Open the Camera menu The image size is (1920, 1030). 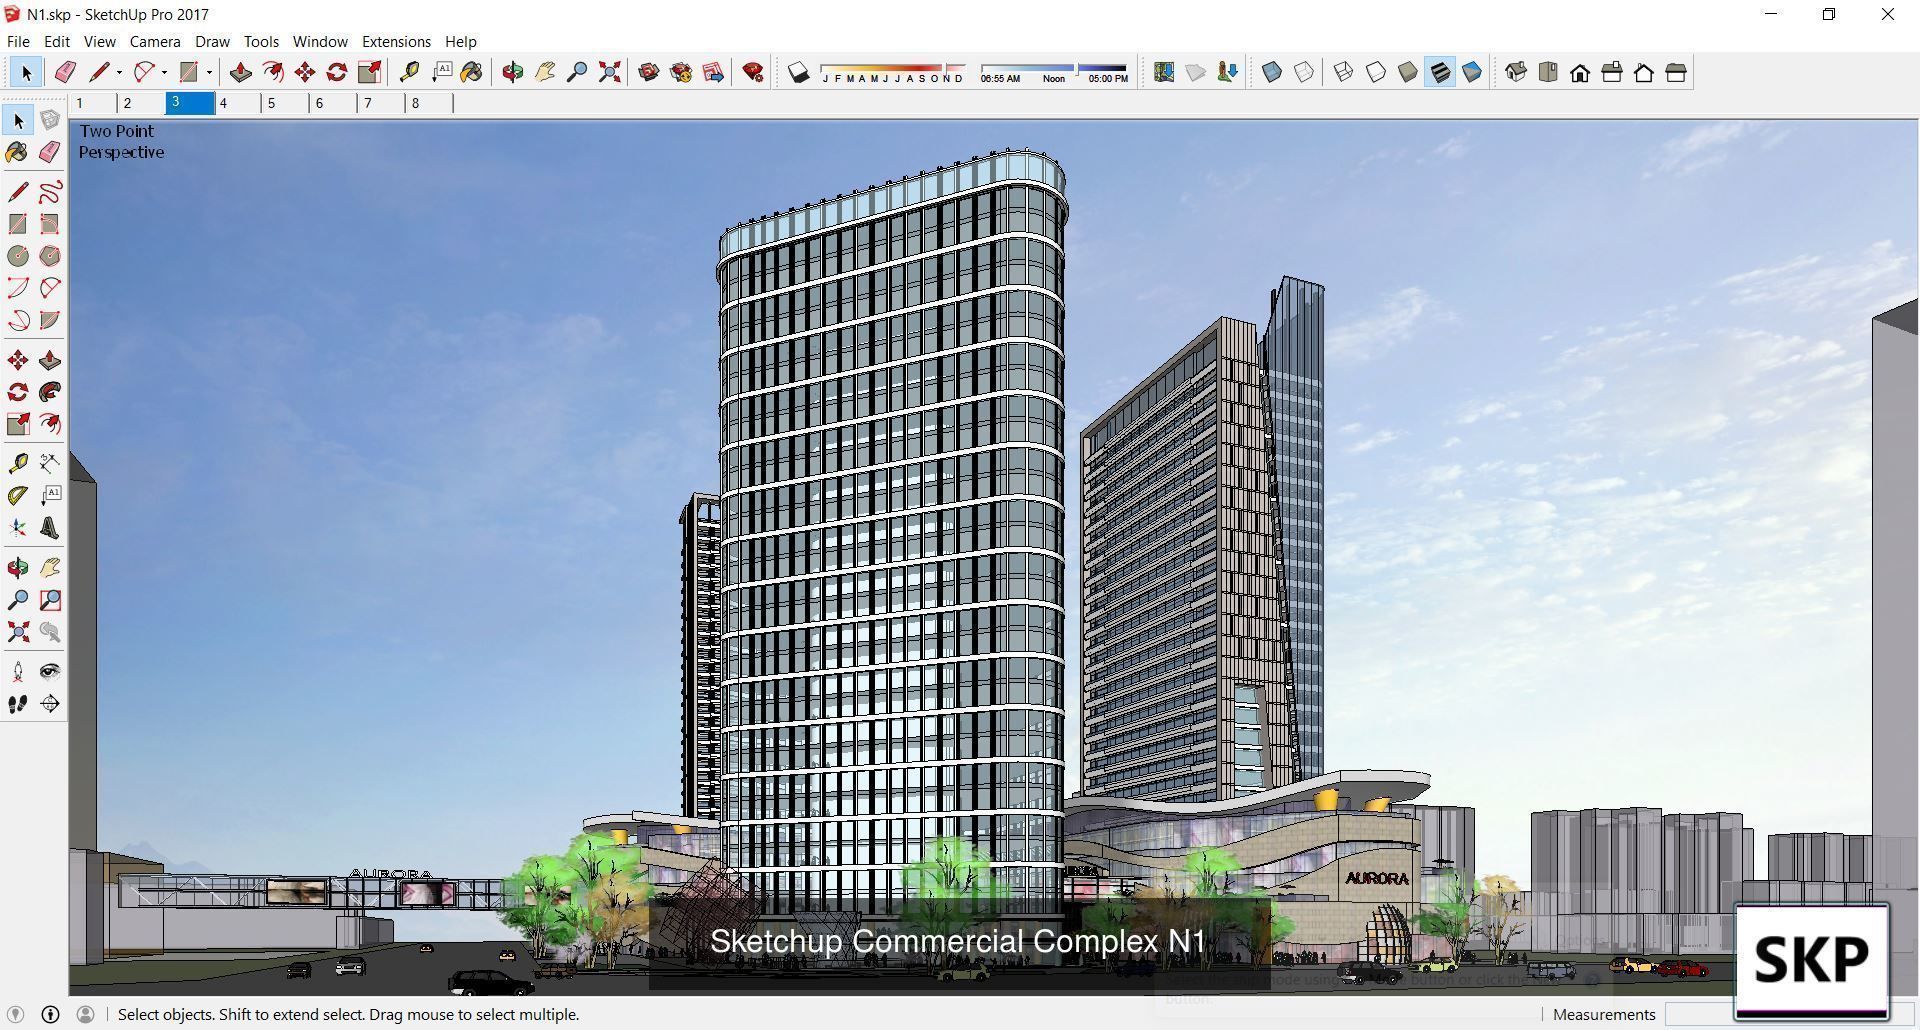tap(155, 41)
